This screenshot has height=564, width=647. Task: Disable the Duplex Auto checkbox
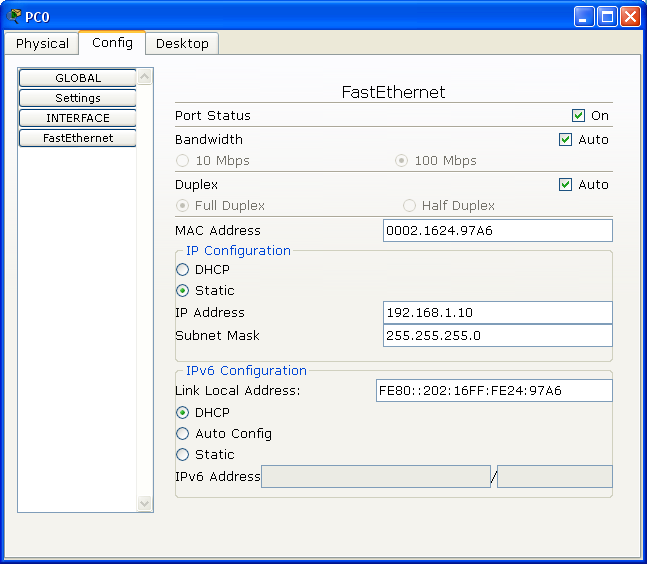[x=566, y=185]
